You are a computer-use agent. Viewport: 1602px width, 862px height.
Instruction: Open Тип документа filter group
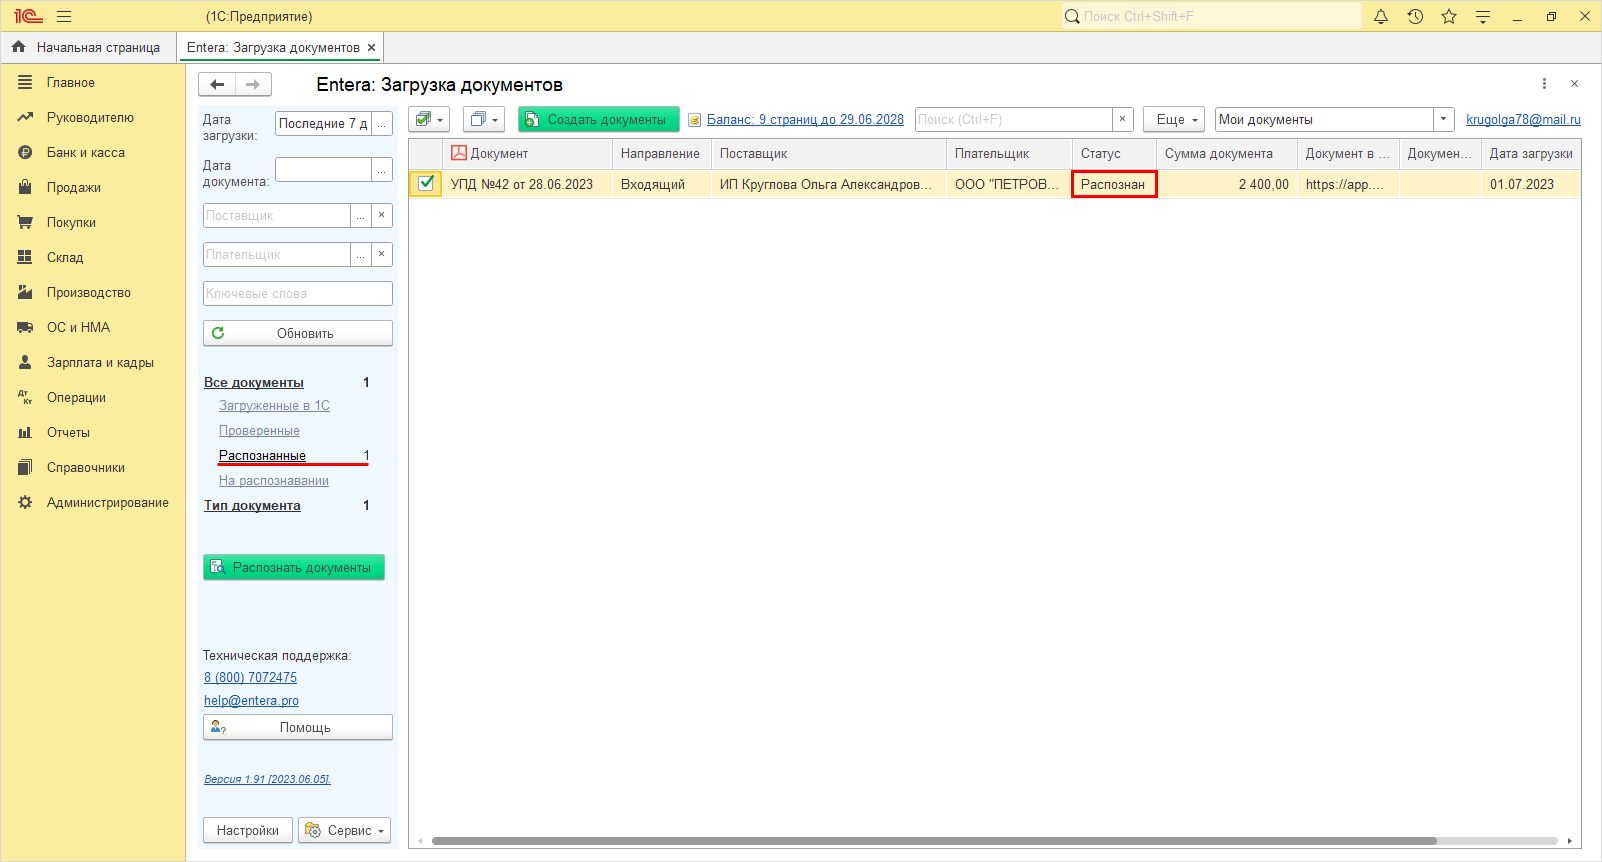(252, 506)
